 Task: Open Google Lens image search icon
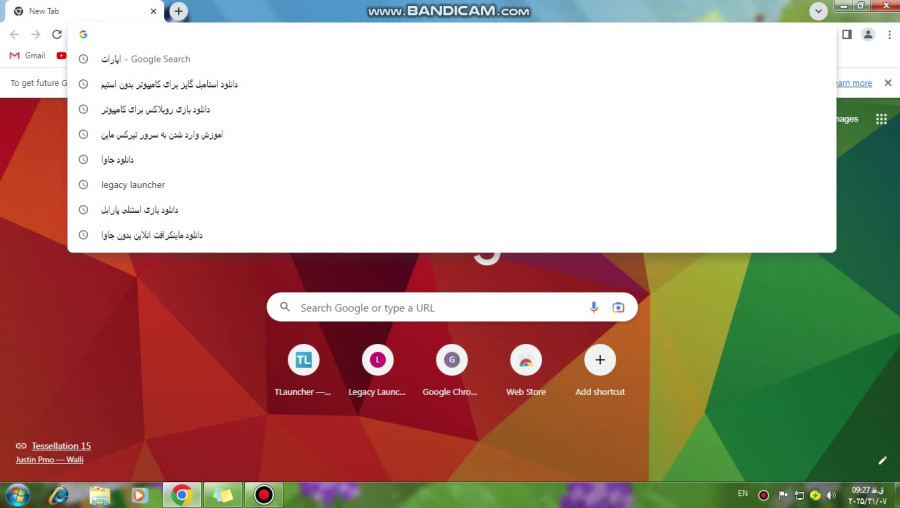pyautogui.click(x=618, y=308)
